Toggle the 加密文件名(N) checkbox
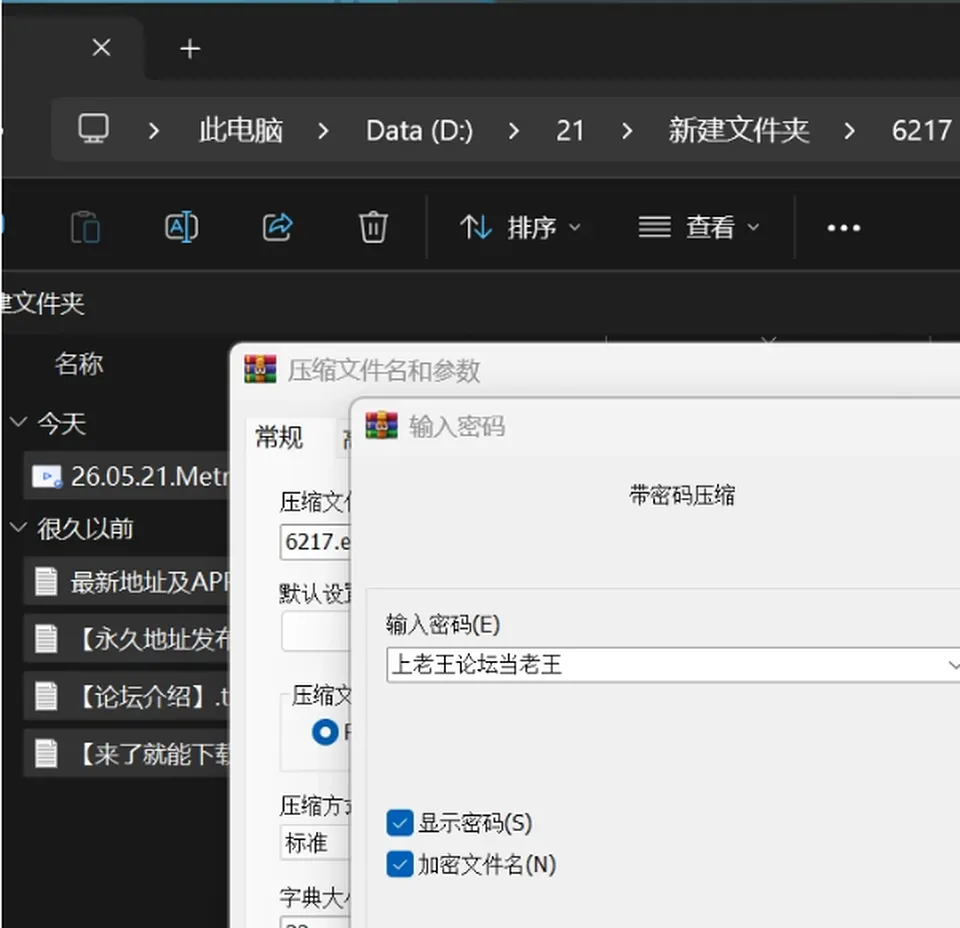This screenshot has height=928, width=960. tap(400, 865)
